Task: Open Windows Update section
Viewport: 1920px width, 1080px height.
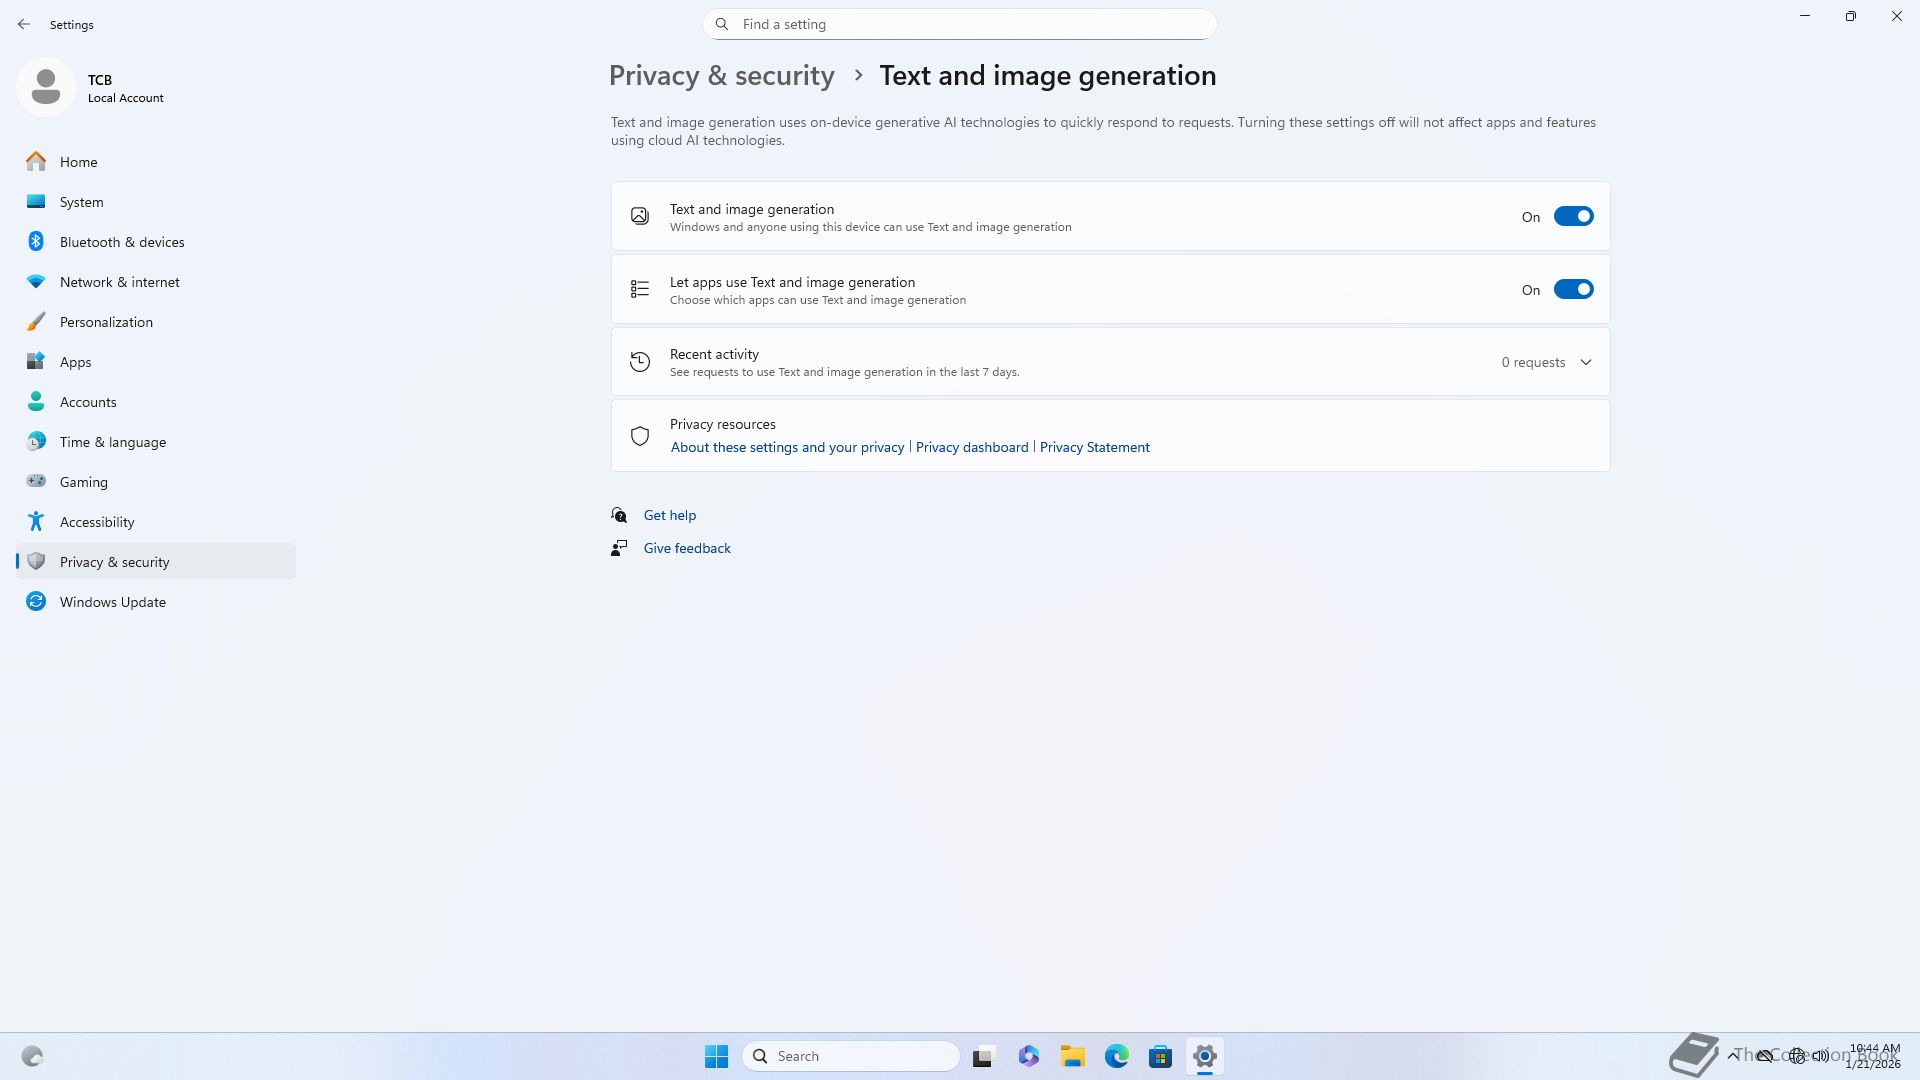Action: 112,602
